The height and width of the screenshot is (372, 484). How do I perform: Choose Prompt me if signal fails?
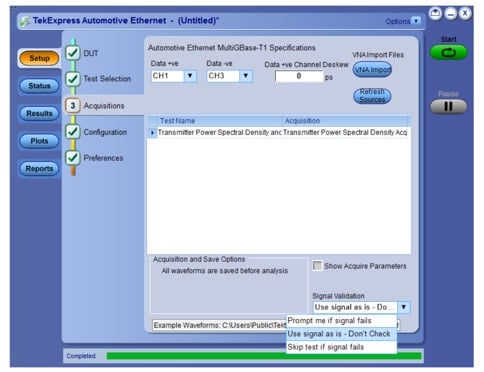(x=342, y=321)
